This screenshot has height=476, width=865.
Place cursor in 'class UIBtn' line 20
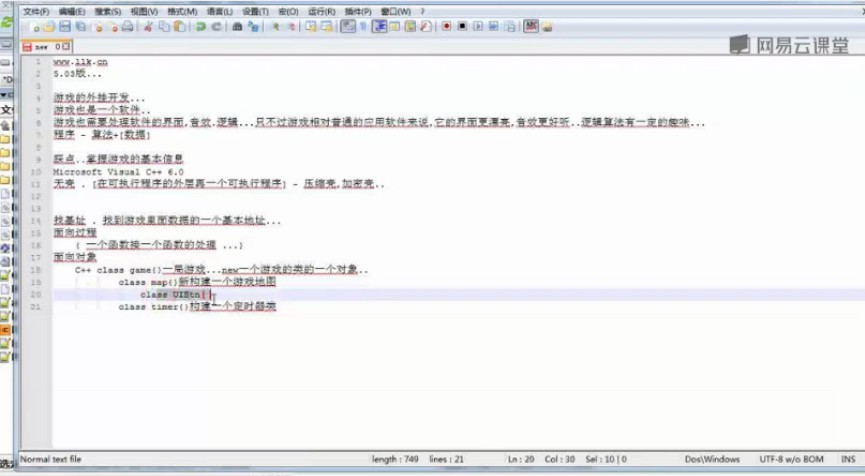click(175, 295)
